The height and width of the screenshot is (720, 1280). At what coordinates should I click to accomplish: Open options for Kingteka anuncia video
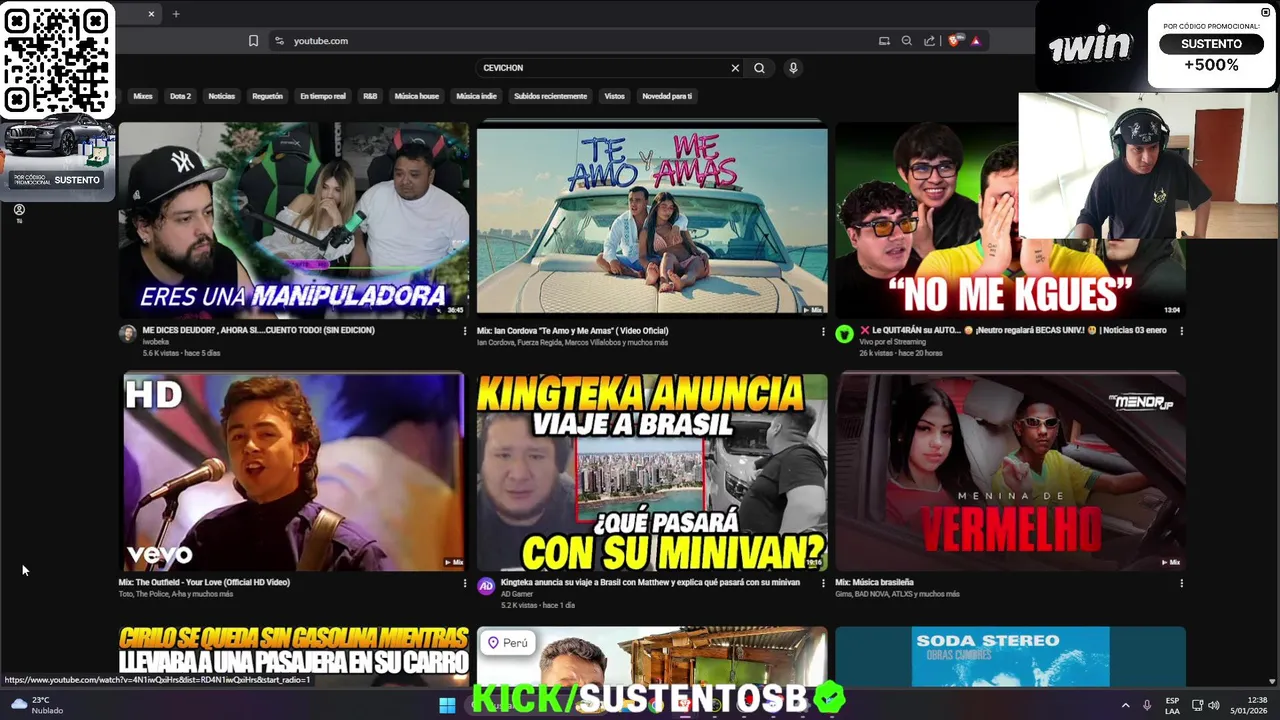pos(823,583)
